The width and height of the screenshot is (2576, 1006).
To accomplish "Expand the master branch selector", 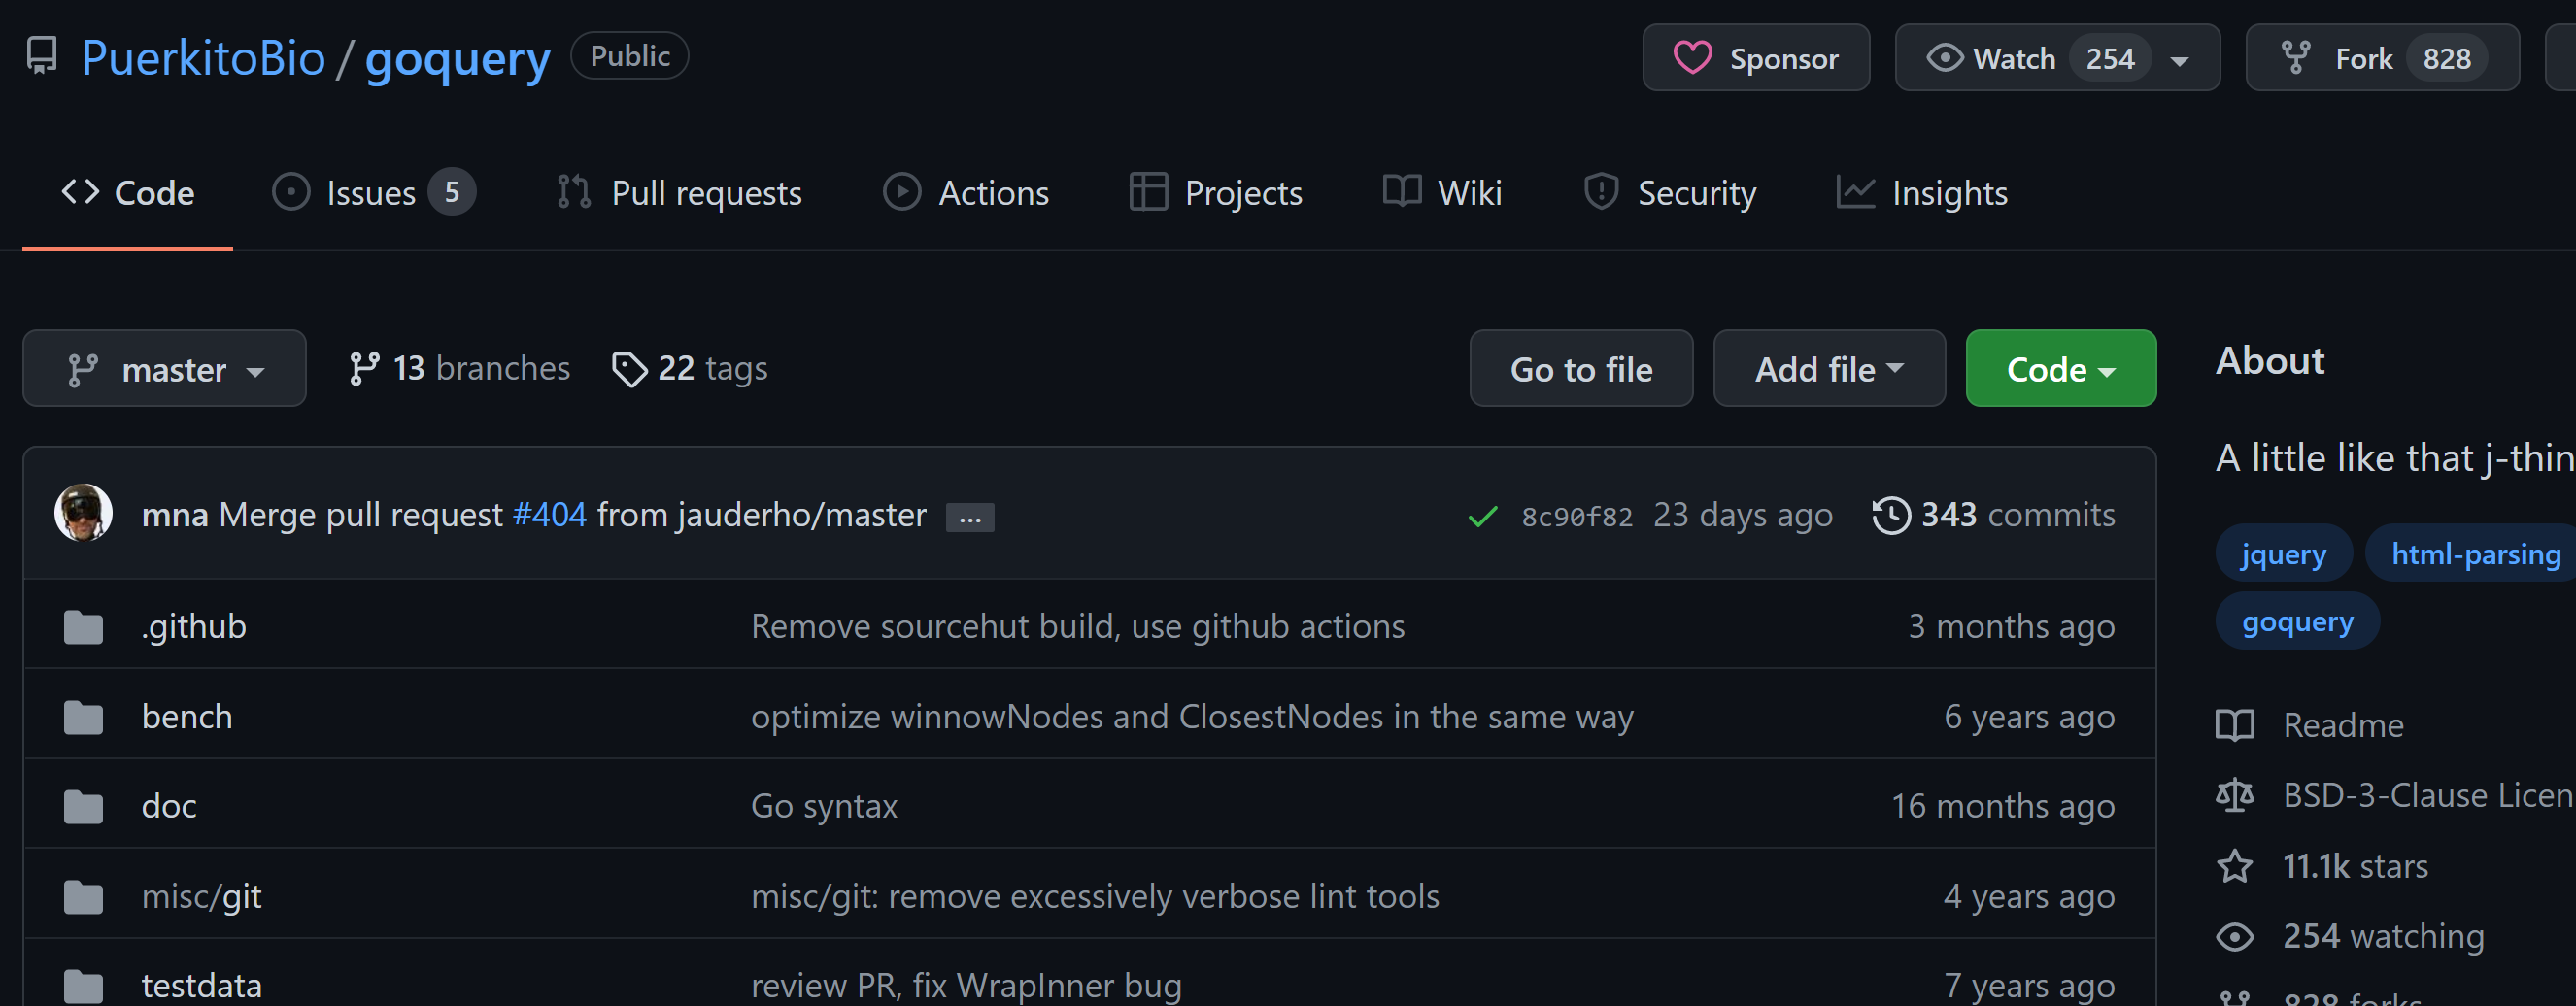I will (165, 368).
